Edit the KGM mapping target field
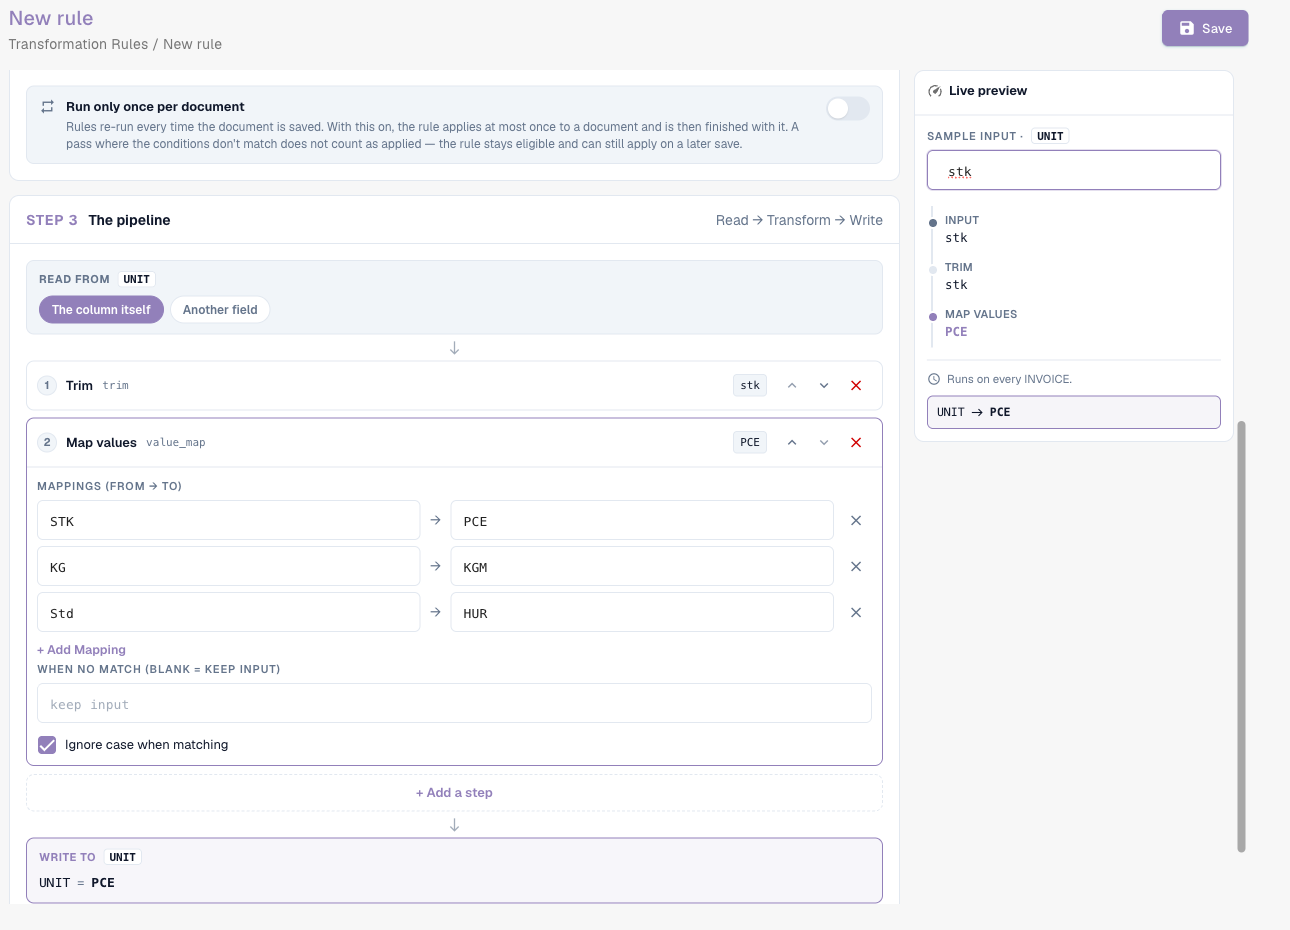 [x=642, y=567]
